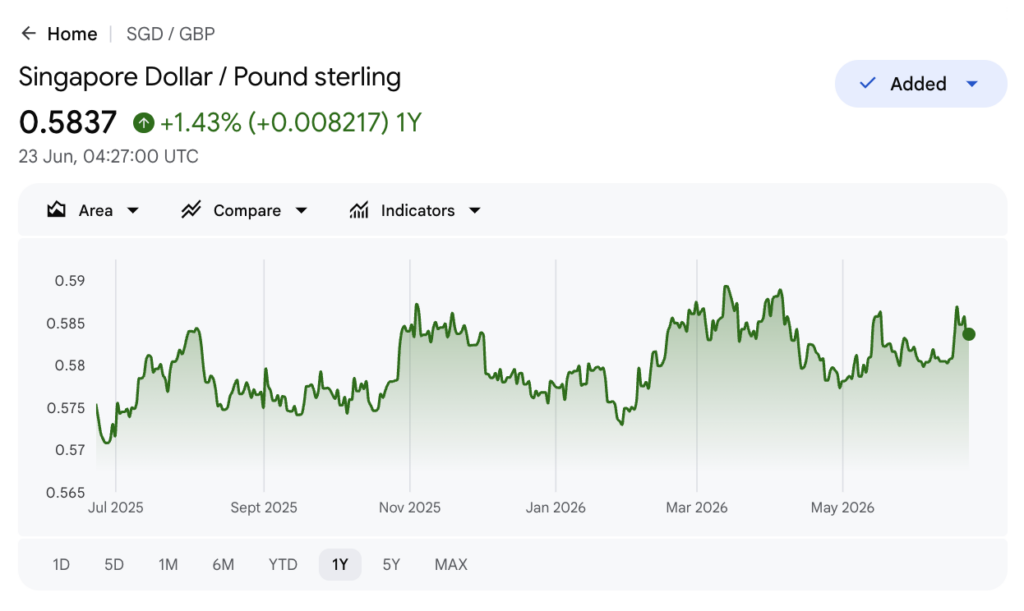Click the Nov 2025 axis label
1024x611 pixels.
(x=409, y=508)
